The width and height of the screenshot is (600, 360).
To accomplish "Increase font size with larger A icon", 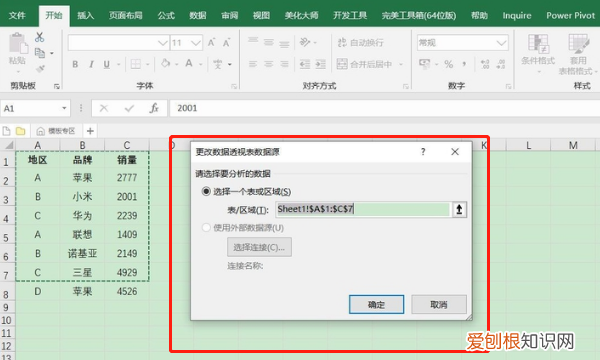I will coord(211,42).
